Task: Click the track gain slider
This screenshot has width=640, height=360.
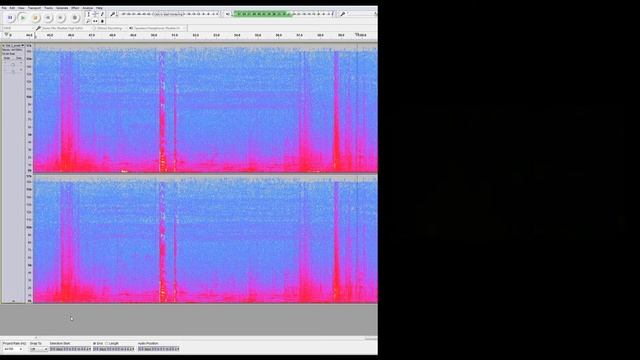Action: pos(13,64)
